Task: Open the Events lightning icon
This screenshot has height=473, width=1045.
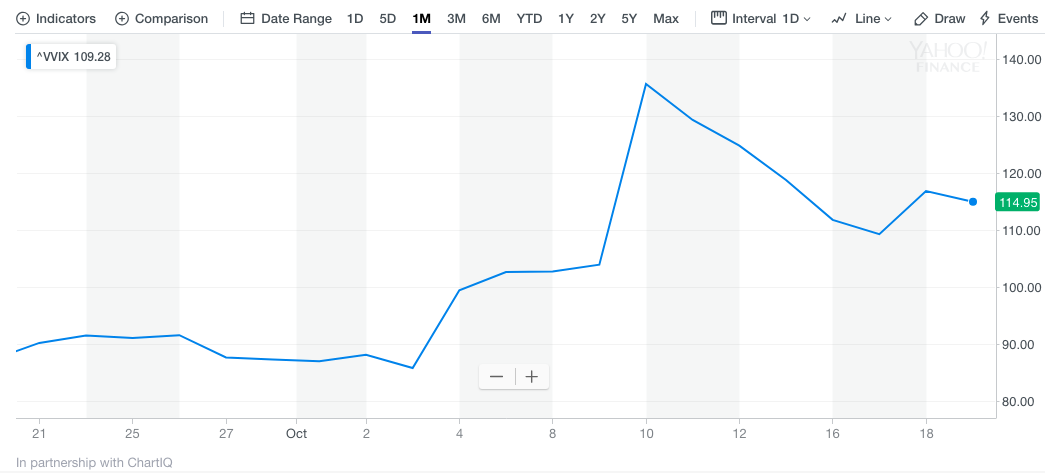Action: (x=985, y=19)
